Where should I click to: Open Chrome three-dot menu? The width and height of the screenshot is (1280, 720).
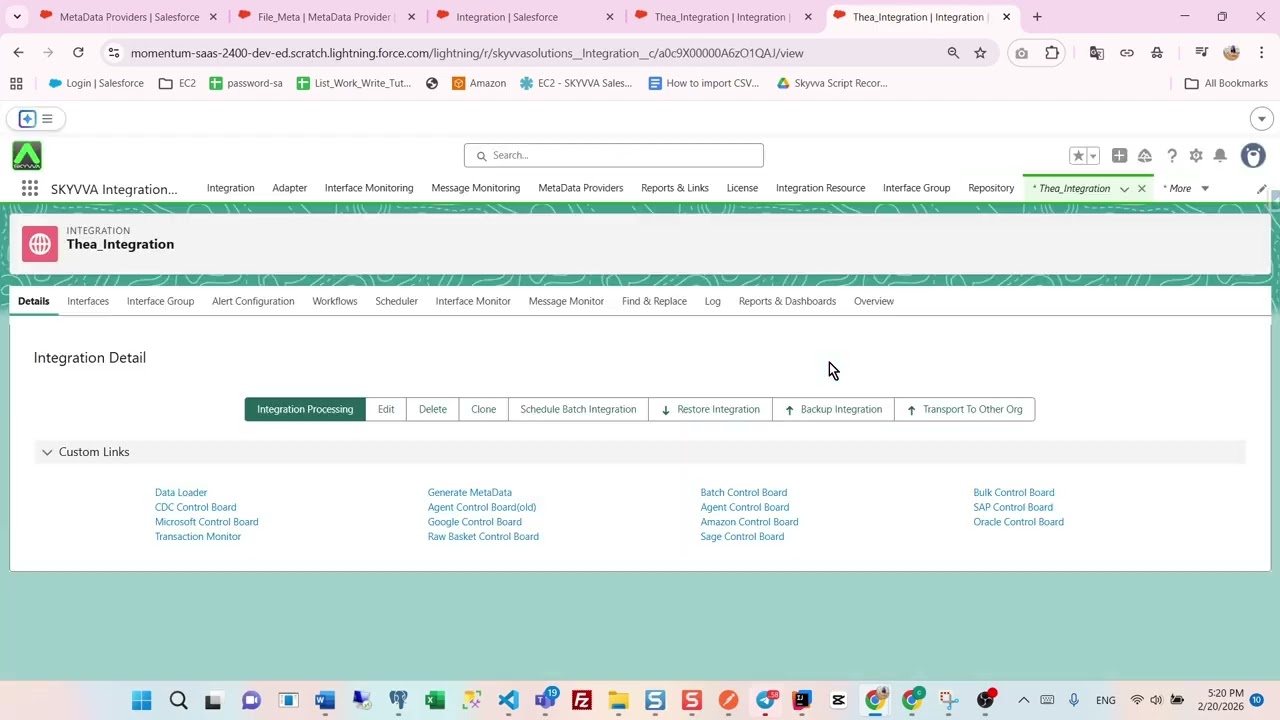pyautogui.click(x=1261, y=53)
